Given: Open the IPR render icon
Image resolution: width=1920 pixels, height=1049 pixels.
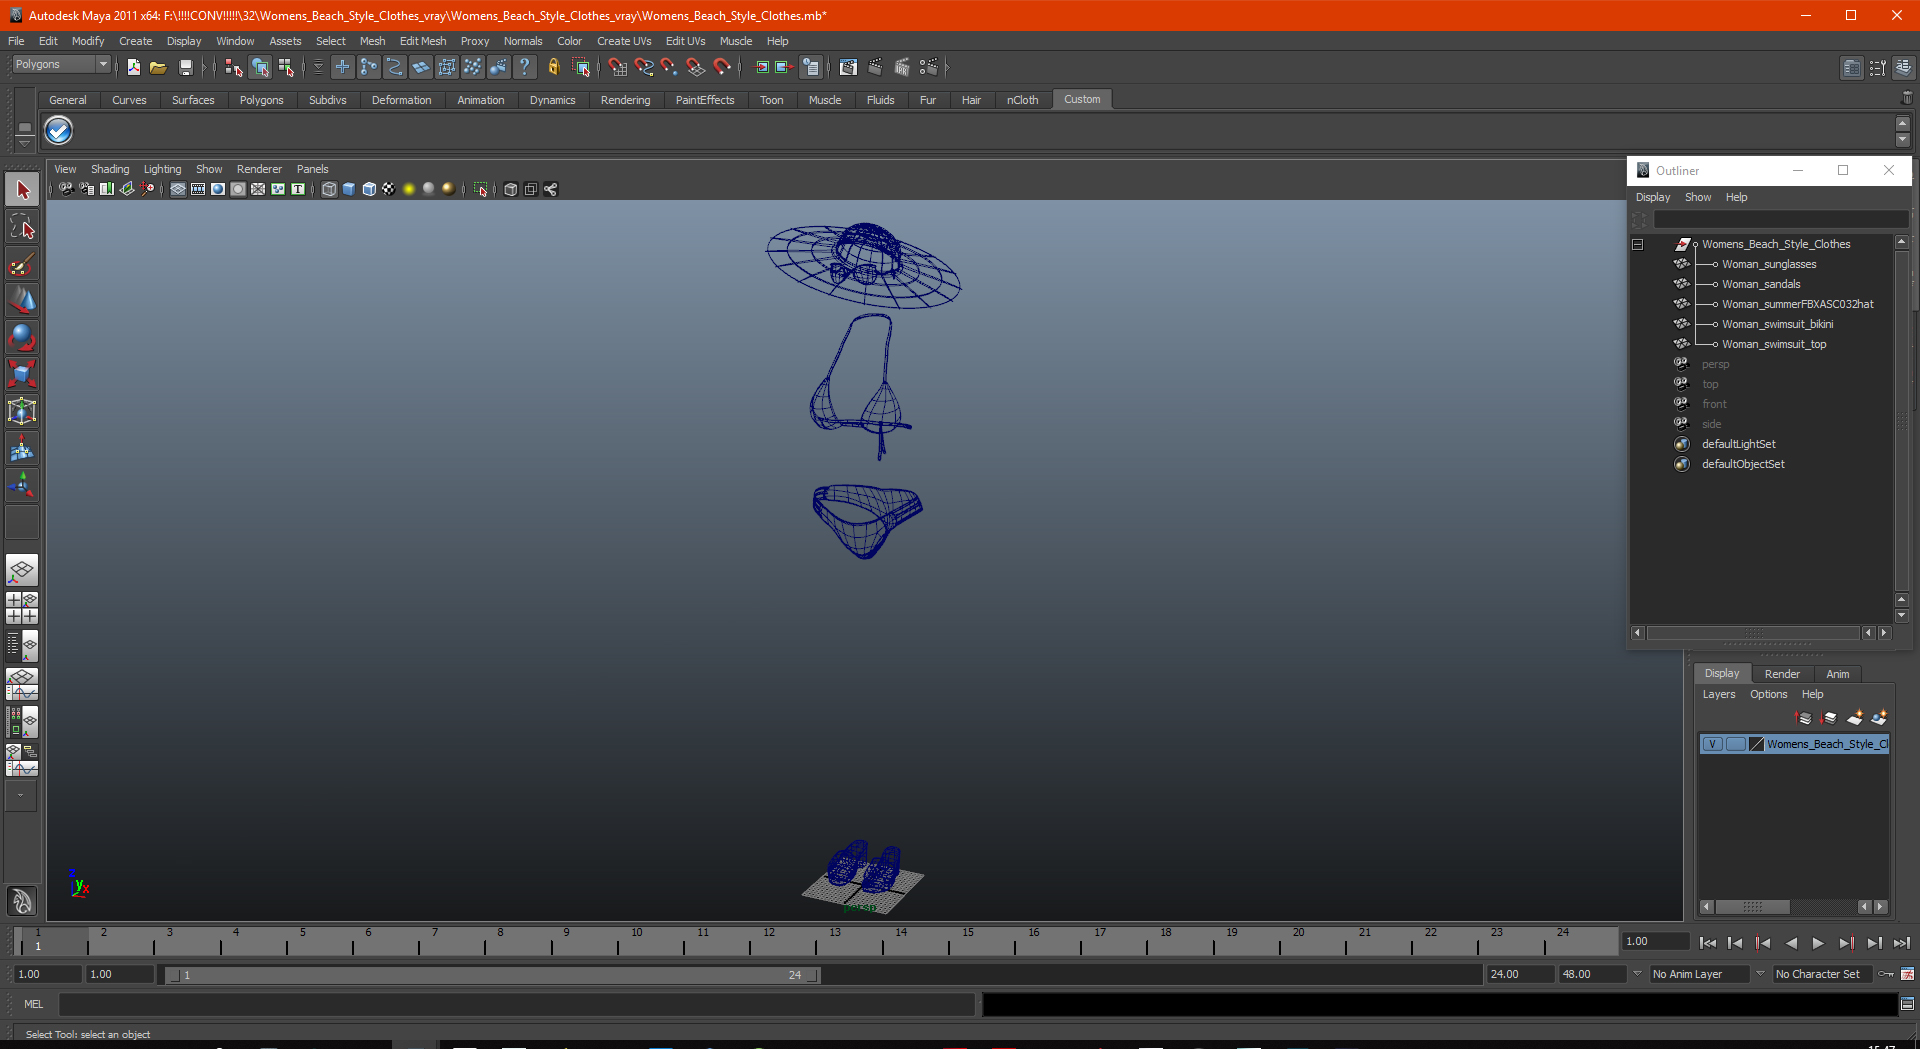Looking at the screenshot, I should 902,67.
